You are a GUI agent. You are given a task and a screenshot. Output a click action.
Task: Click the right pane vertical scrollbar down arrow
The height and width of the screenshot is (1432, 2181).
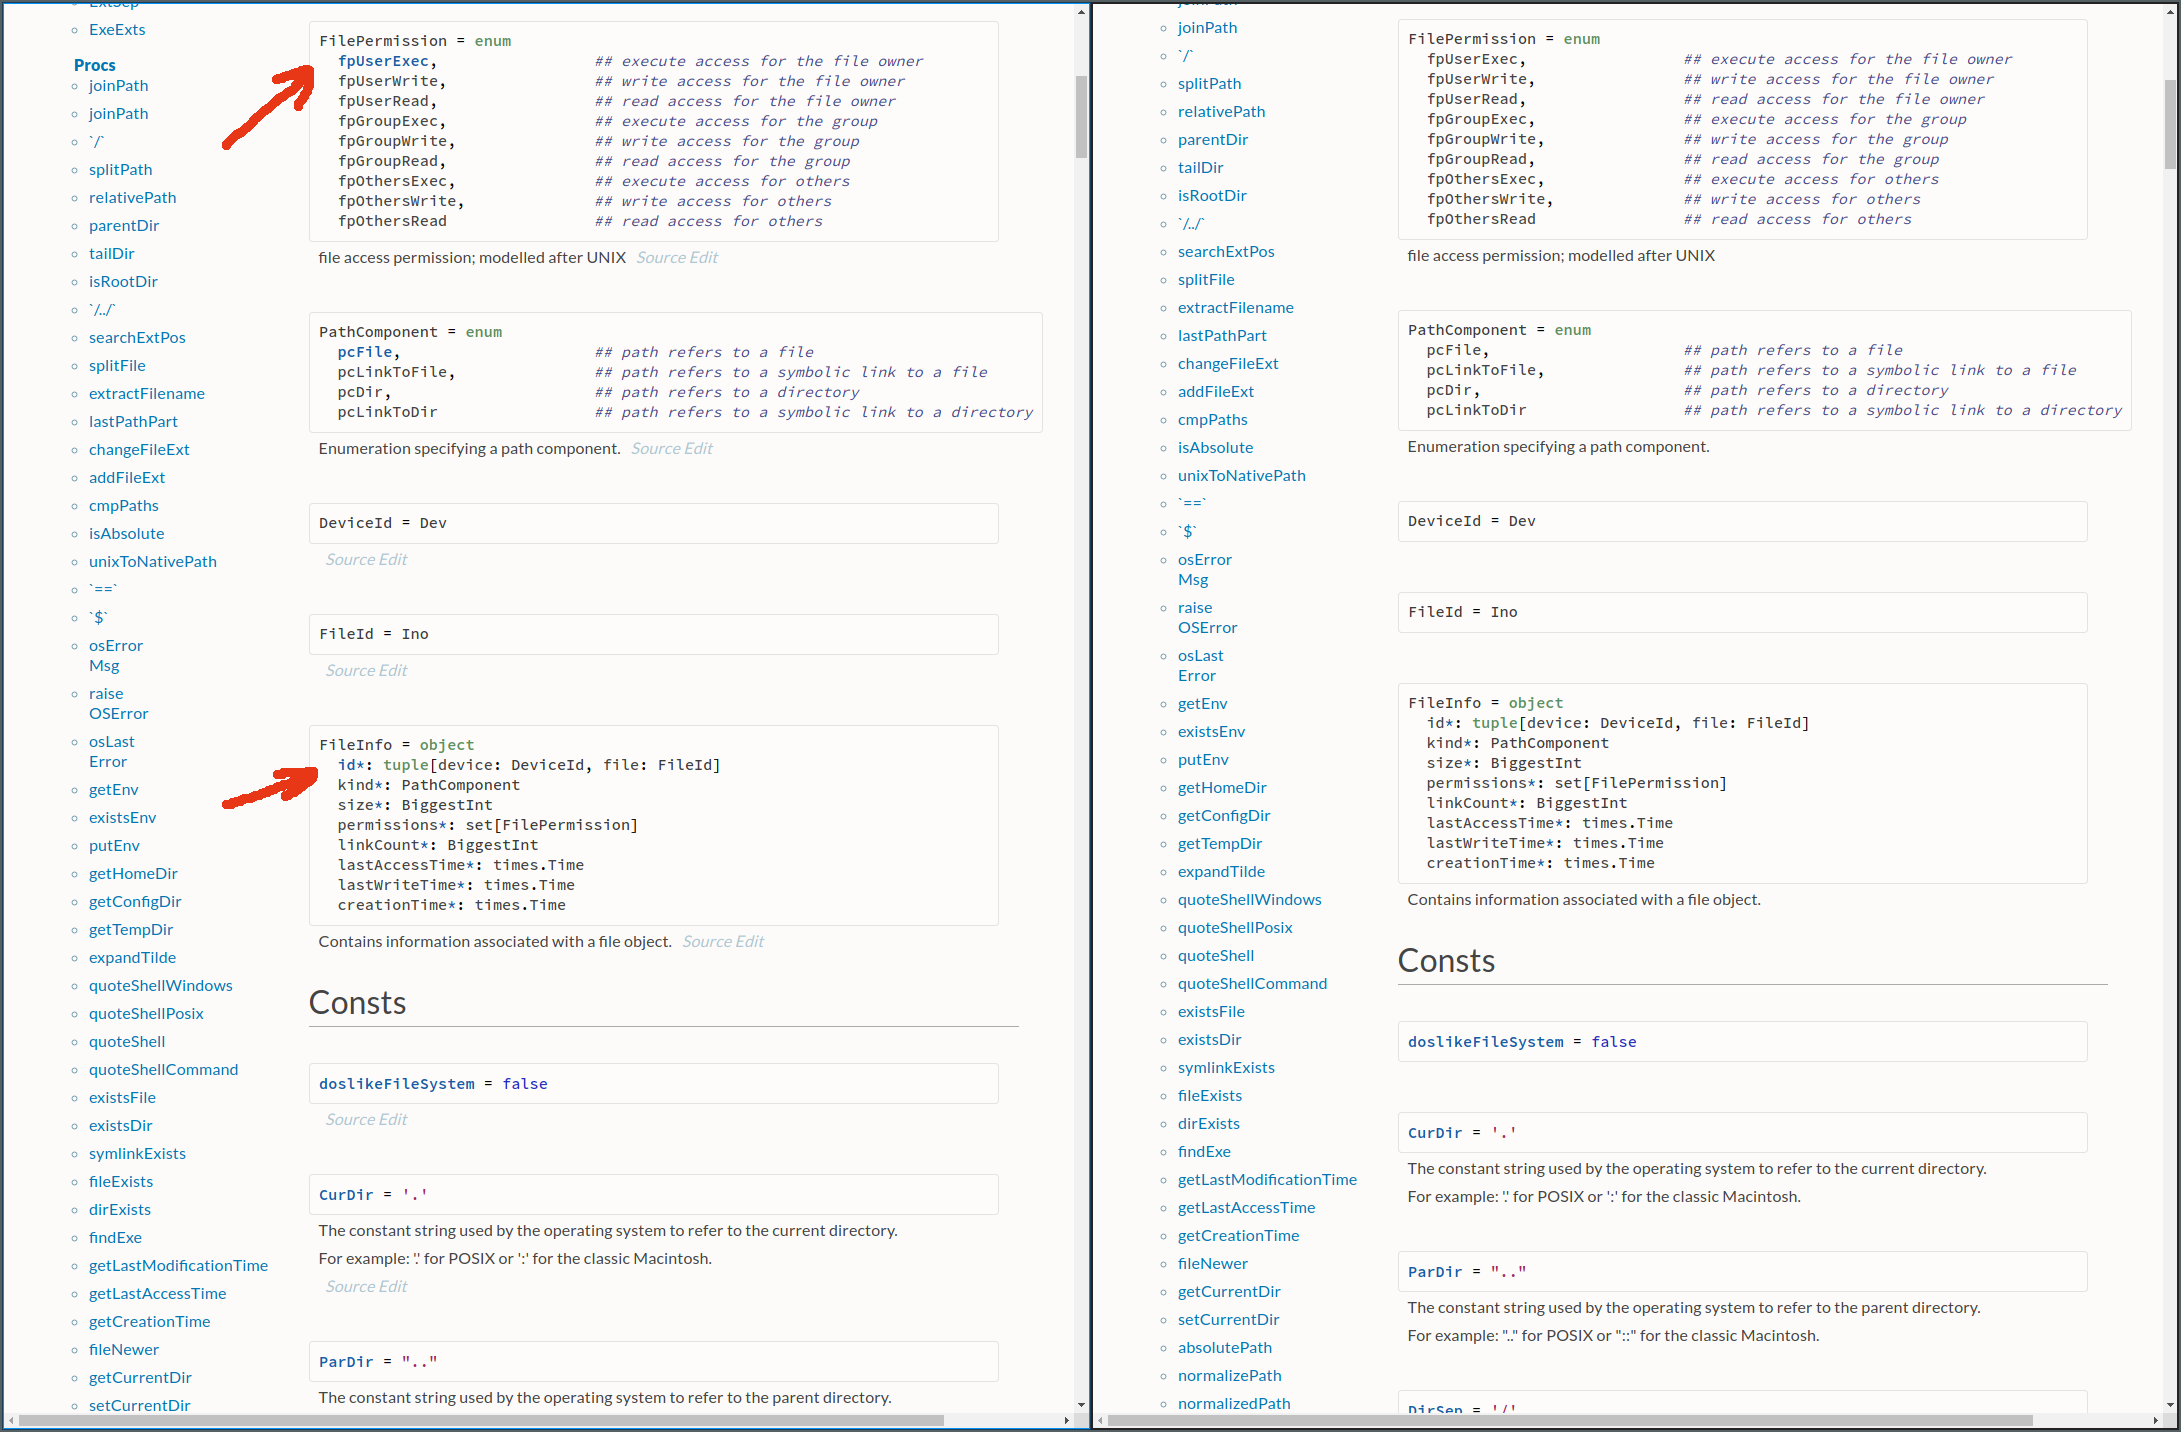pos(2170,1405)
